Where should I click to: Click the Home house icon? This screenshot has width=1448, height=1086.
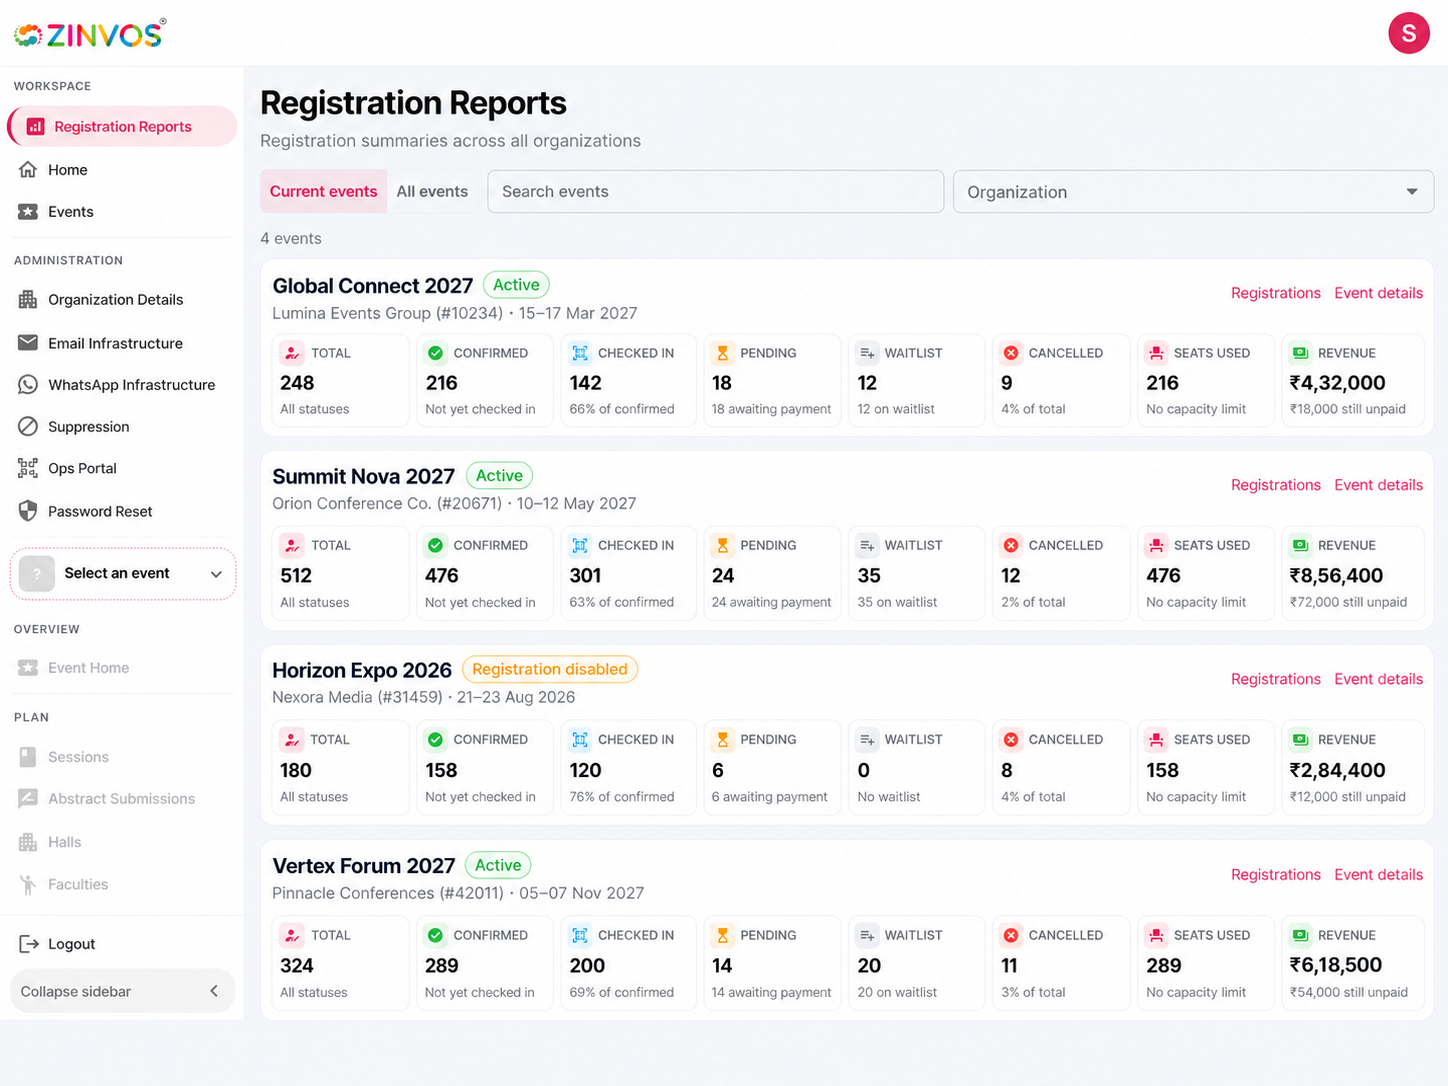[x=28, y=170]
